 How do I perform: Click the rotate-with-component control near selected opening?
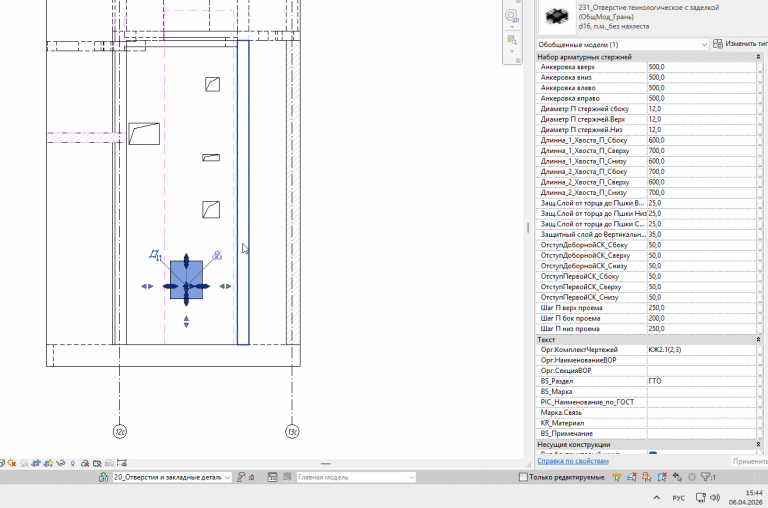217,255
